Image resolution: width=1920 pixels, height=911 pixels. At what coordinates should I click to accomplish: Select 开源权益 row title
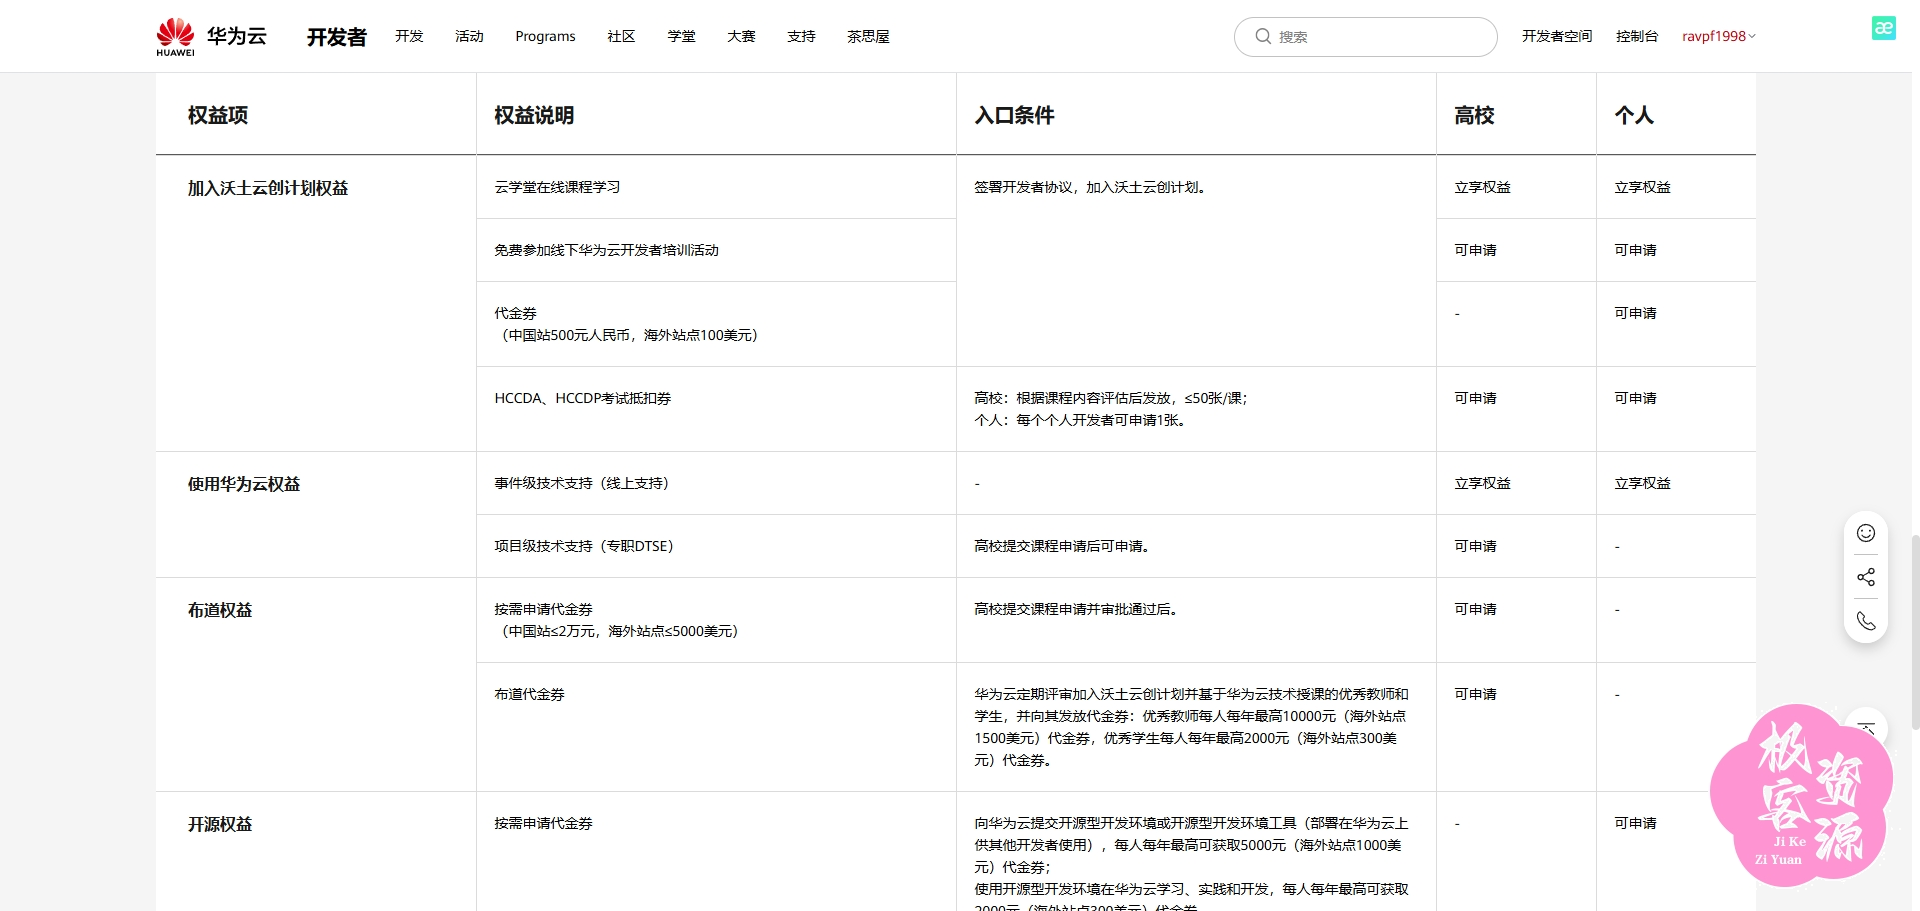pyautogui.click(x=220, y=824)
